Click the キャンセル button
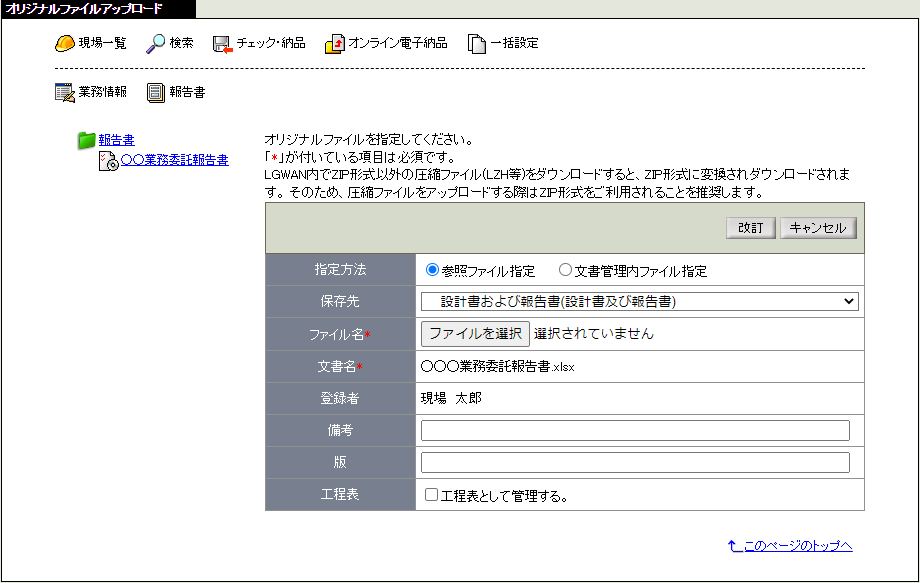 (818, 228)
